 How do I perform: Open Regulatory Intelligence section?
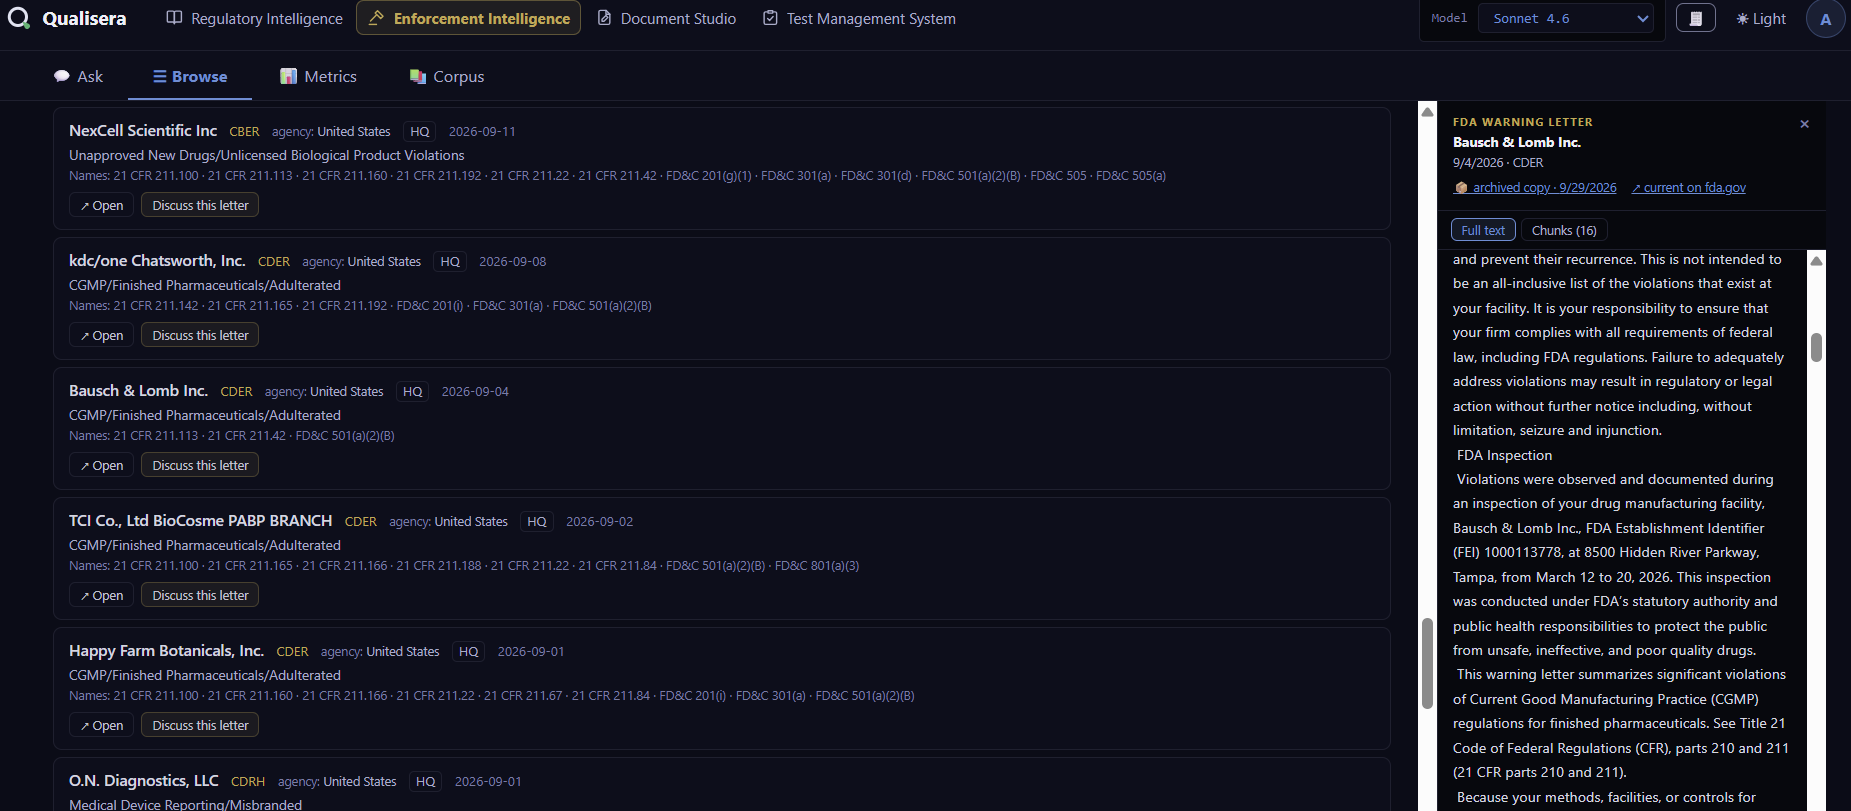coord(254,18)
